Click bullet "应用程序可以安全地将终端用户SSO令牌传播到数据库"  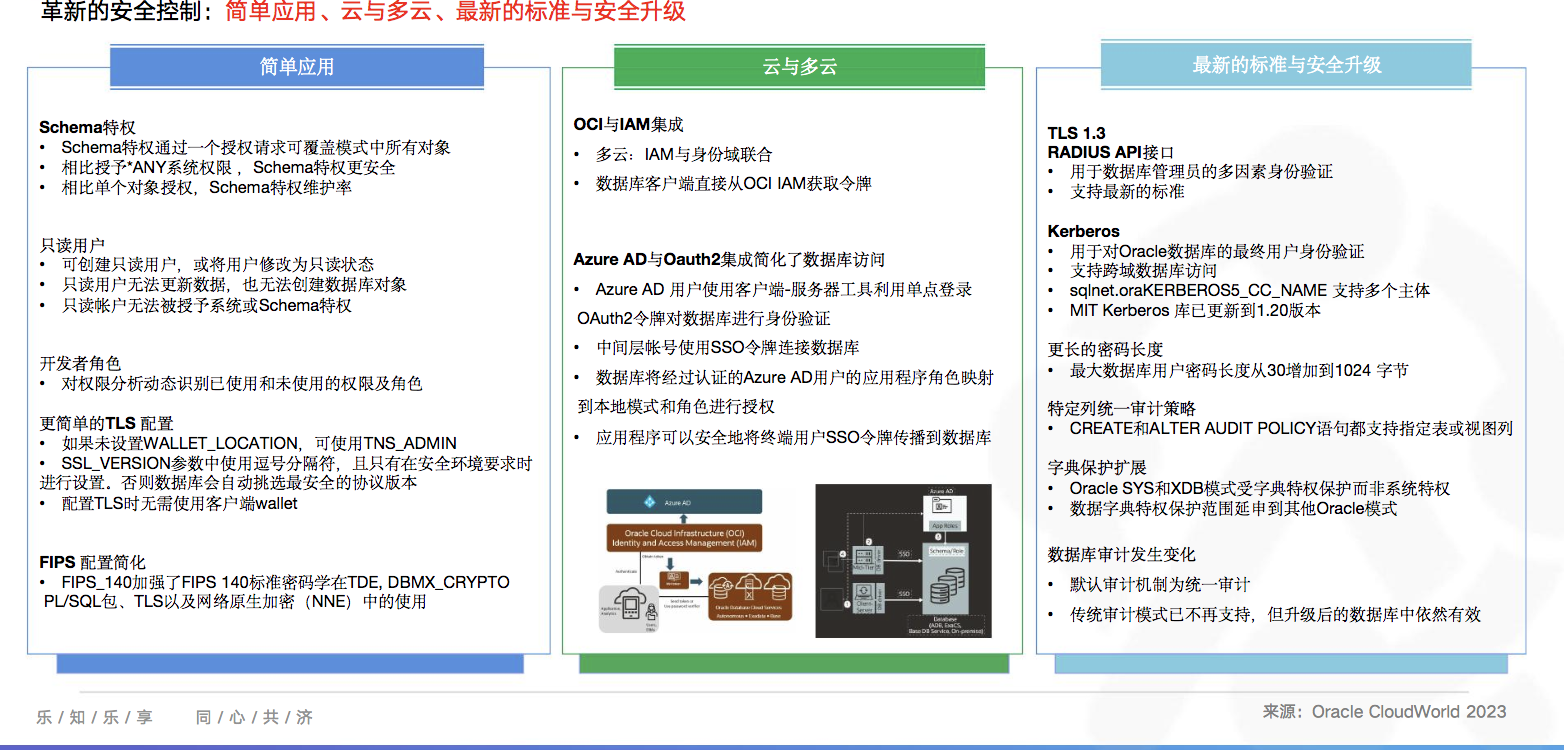pyautogui.click(x=794, y=437)
